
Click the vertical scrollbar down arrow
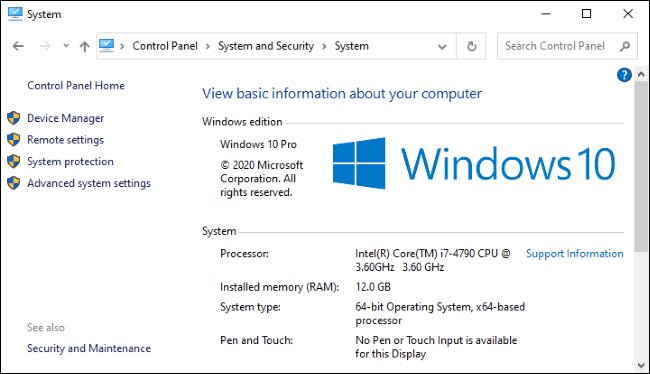[x=641, y=365]
